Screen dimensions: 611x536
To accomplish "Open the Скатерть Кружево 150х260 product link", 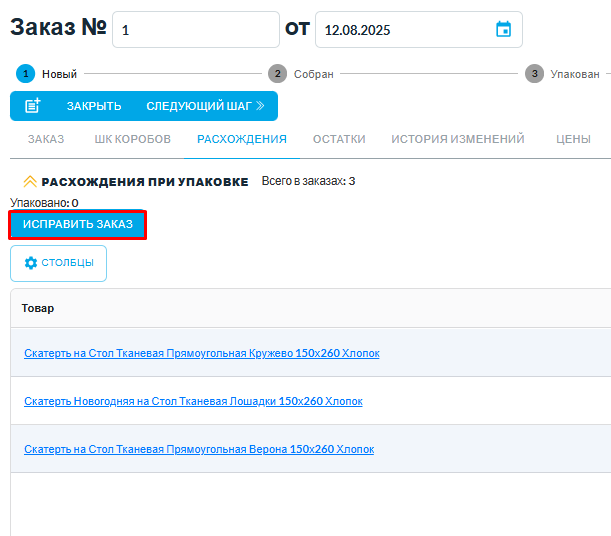I will pyautogui.click(x=202, y=353).
